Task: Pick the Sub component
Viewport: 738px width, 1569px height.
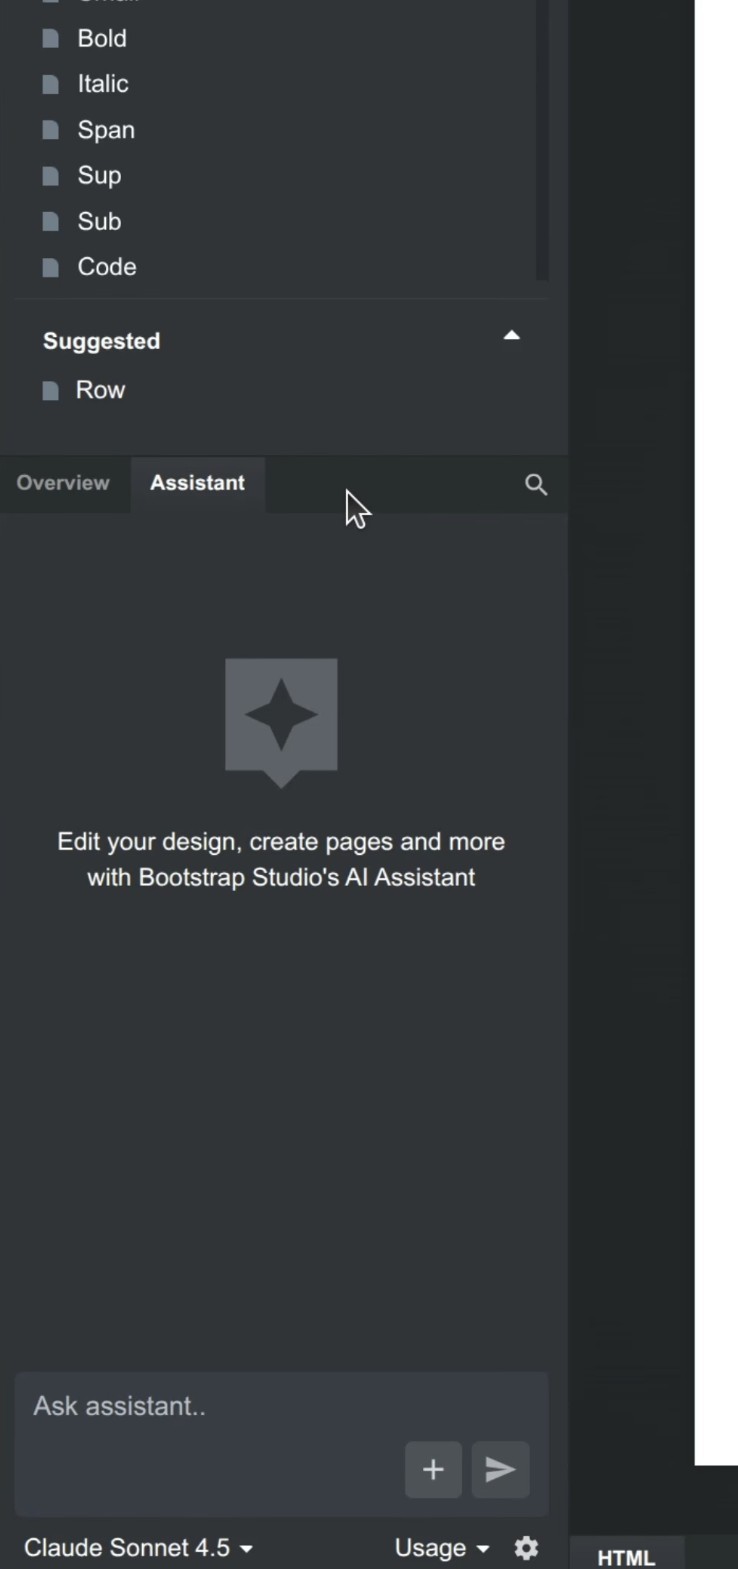Action: [99, 222]
